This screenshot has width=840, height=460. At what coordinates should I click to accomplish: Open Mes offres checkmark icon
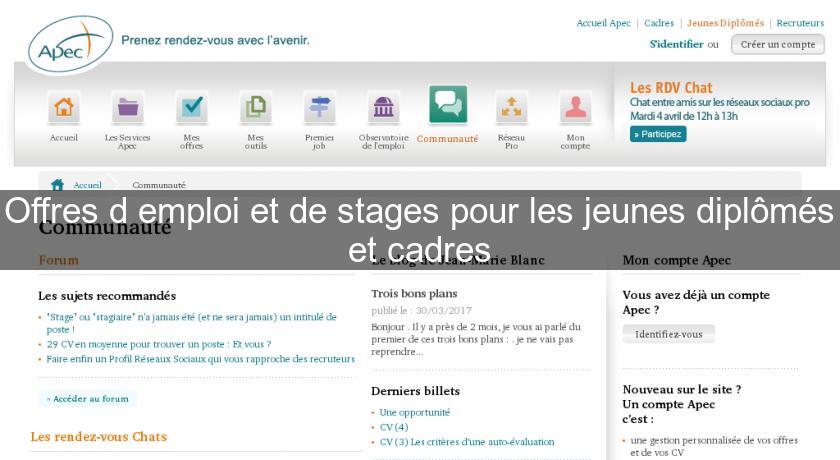pos(192,107)
